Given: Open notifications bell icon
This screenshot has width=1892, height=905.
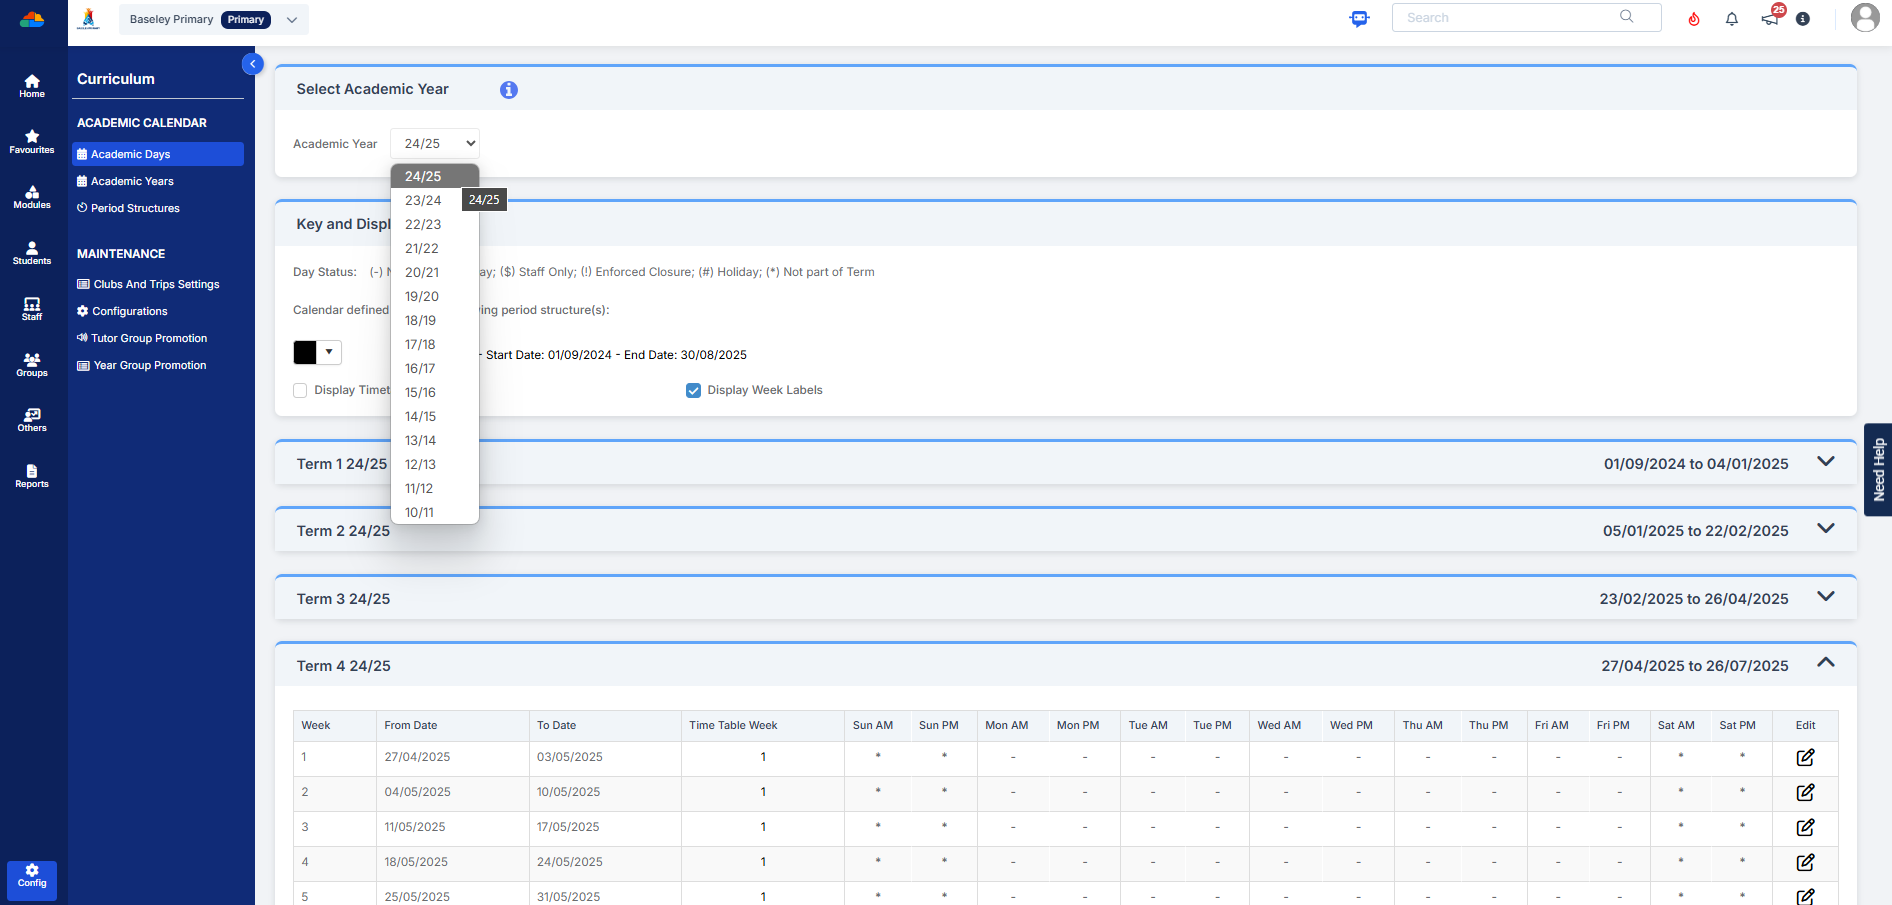Looking at the screenshot, I should (1732, 19).
